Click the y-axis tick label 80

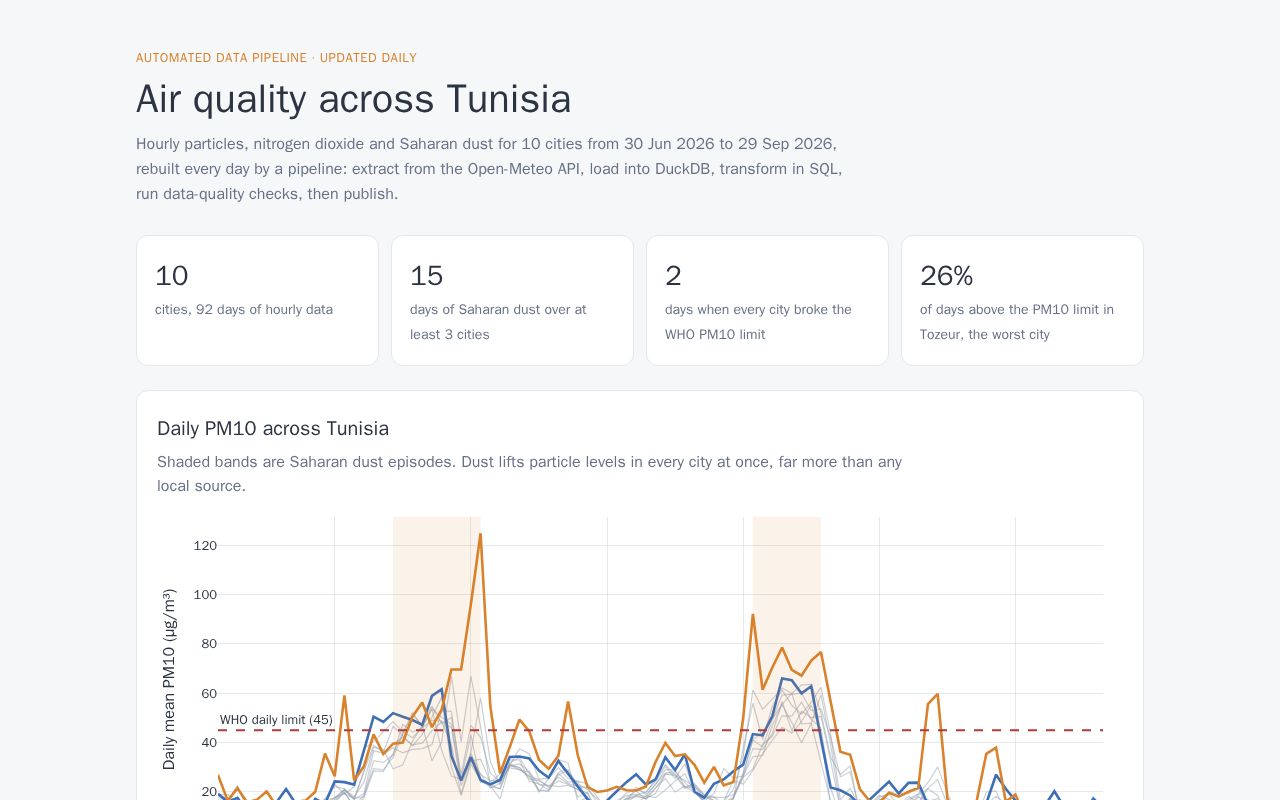[209, 644]
